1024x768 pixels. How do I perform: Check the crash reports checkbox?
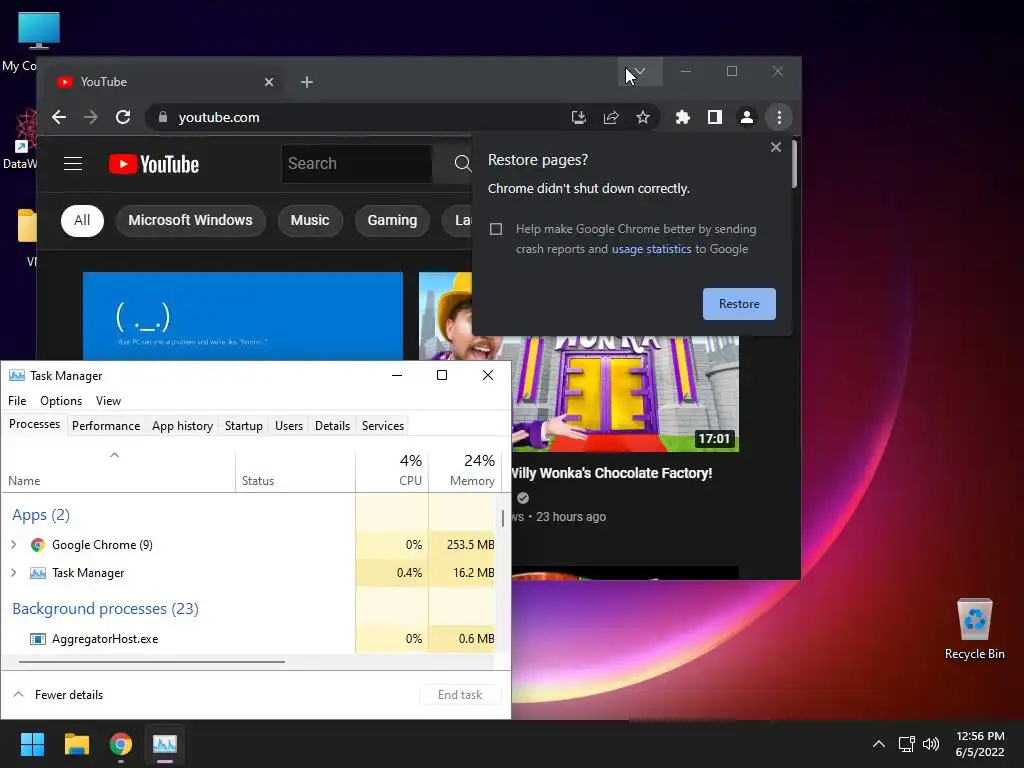pyautogui.click(x=496, y=229)
